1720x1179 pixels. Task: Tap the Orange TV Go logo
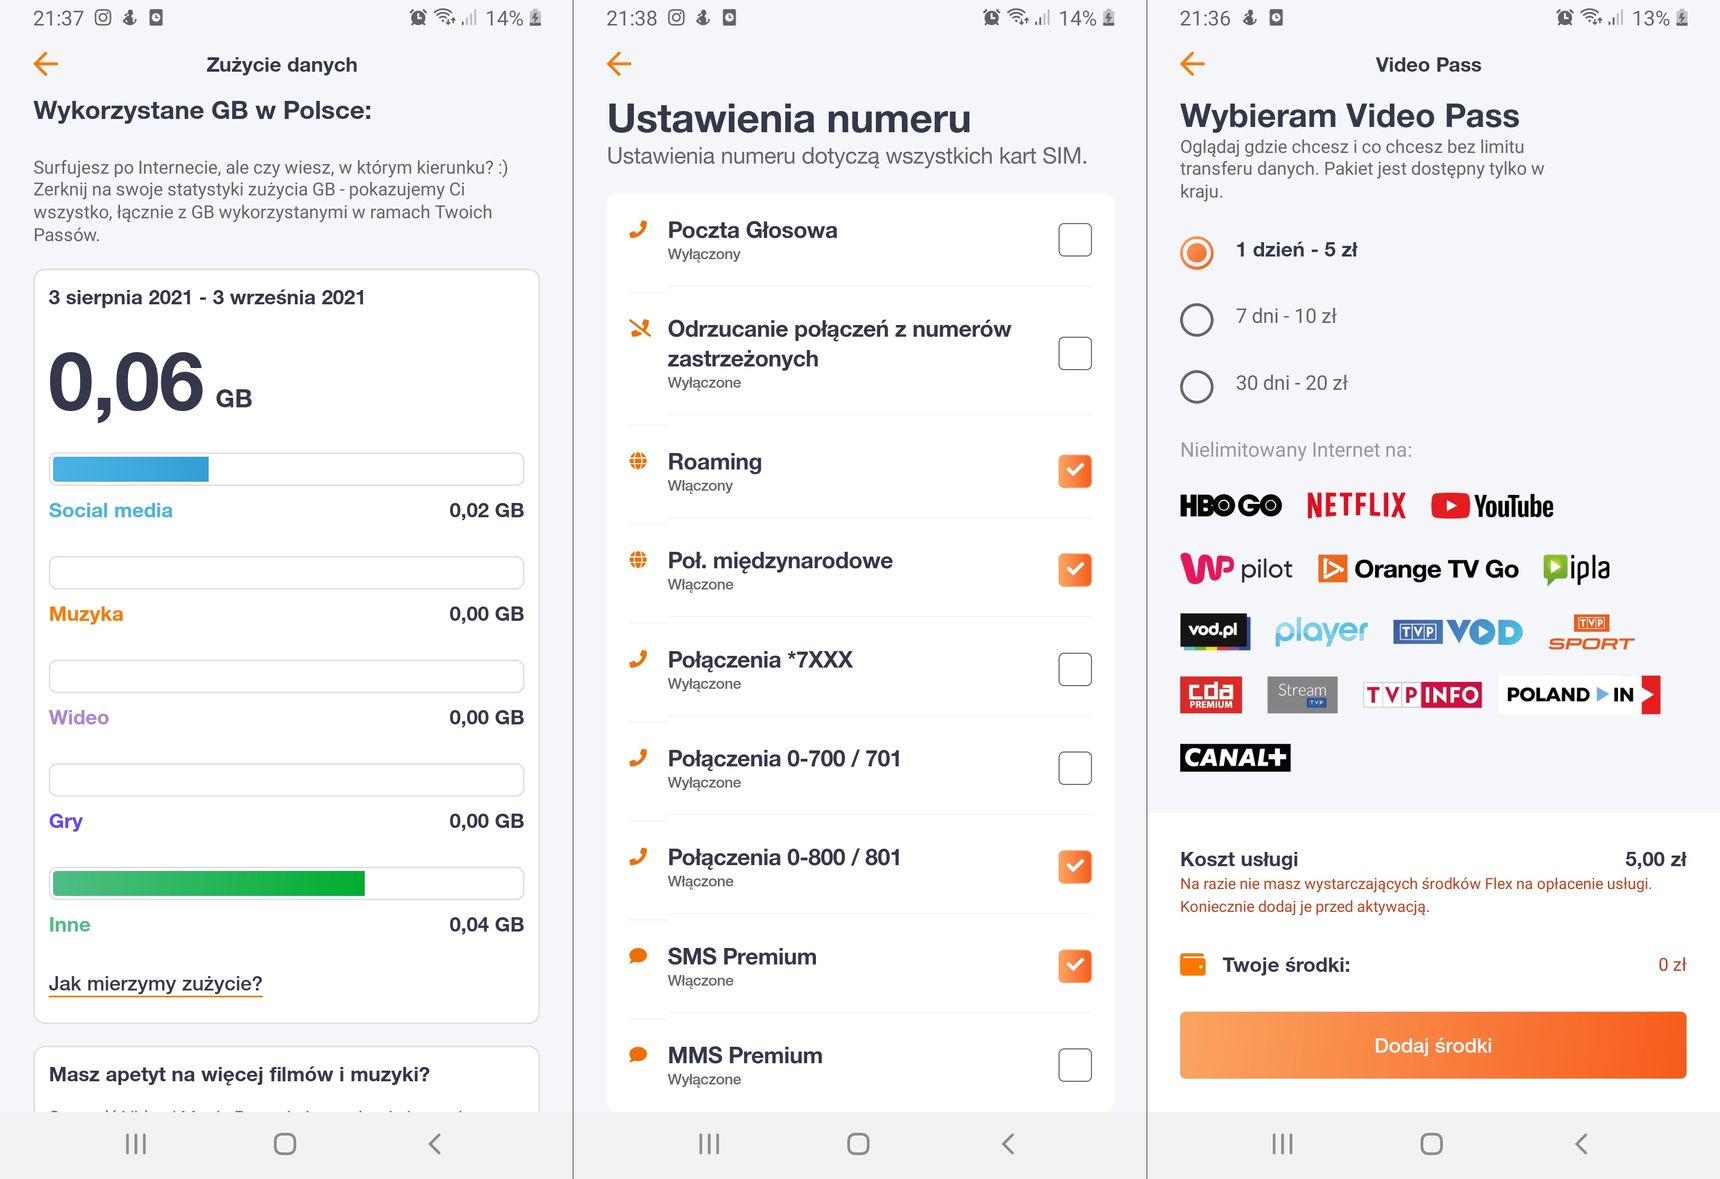(1418, 569)
